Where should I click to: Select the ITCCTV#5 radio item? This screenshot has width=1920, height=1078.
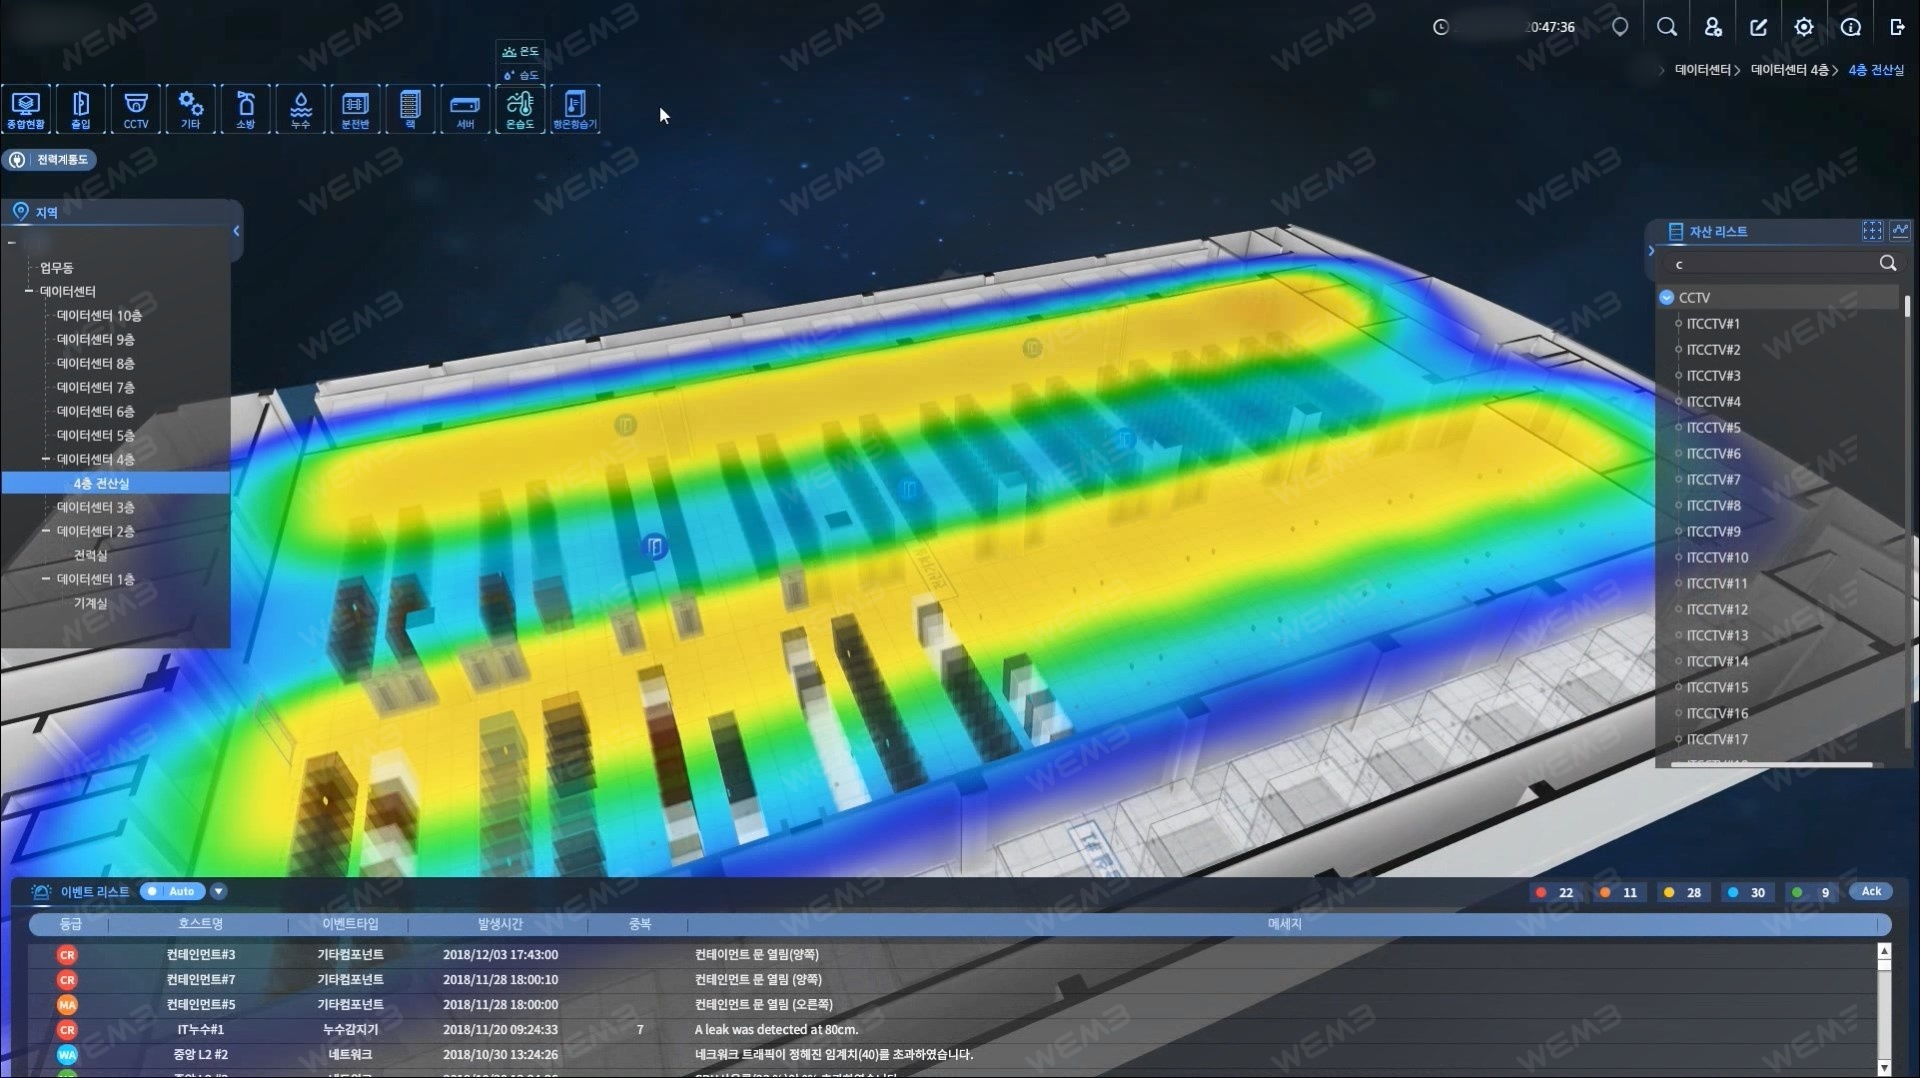(x=1678, y=427)
